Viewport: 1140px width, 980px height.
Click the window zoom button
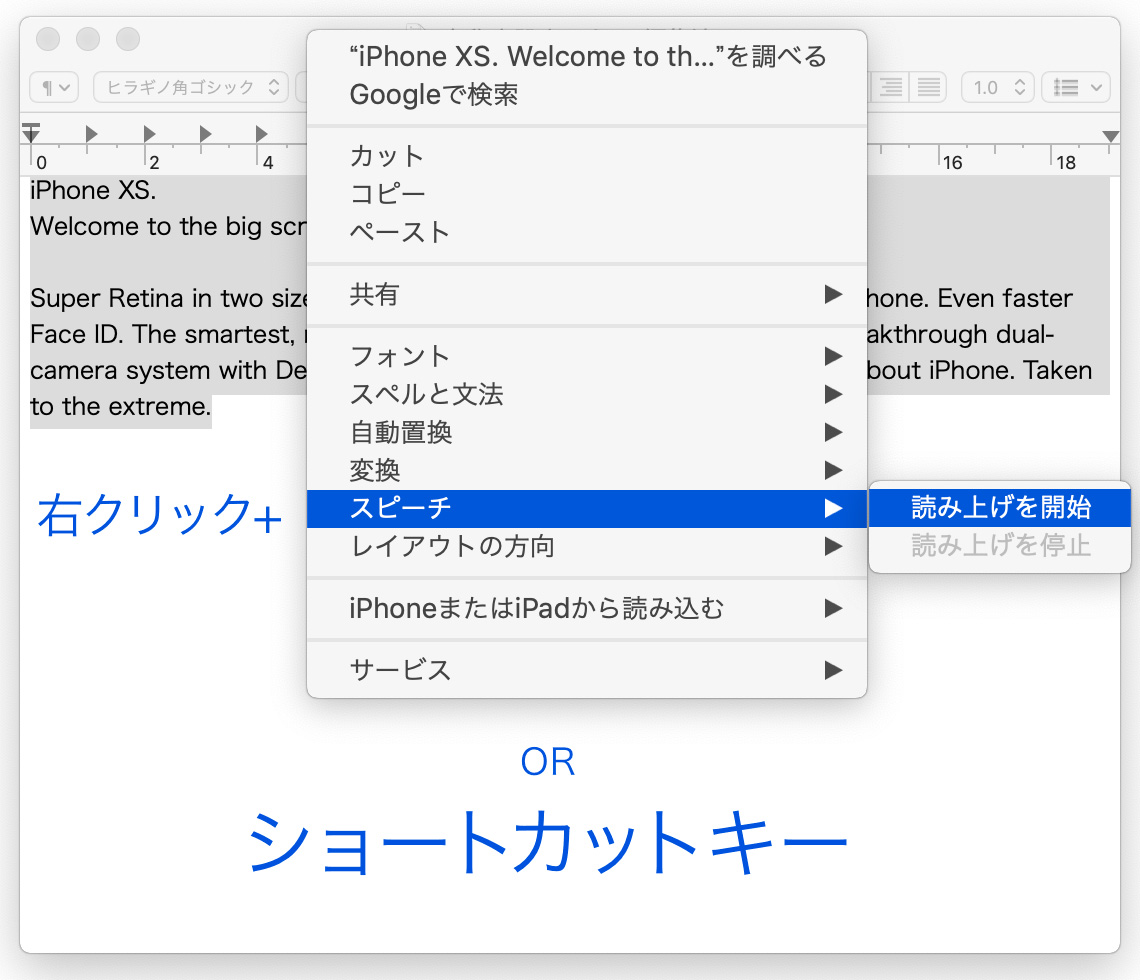pyautogui.click(x=128, y=39)
